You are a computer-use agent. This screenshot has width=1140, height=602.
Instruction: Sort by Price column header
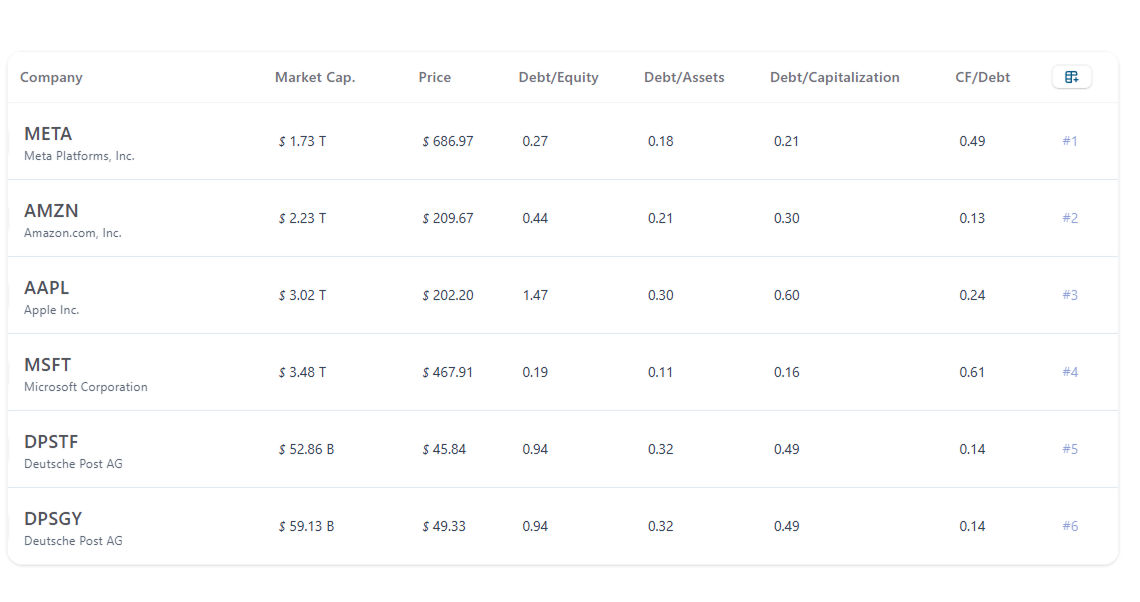434,77
